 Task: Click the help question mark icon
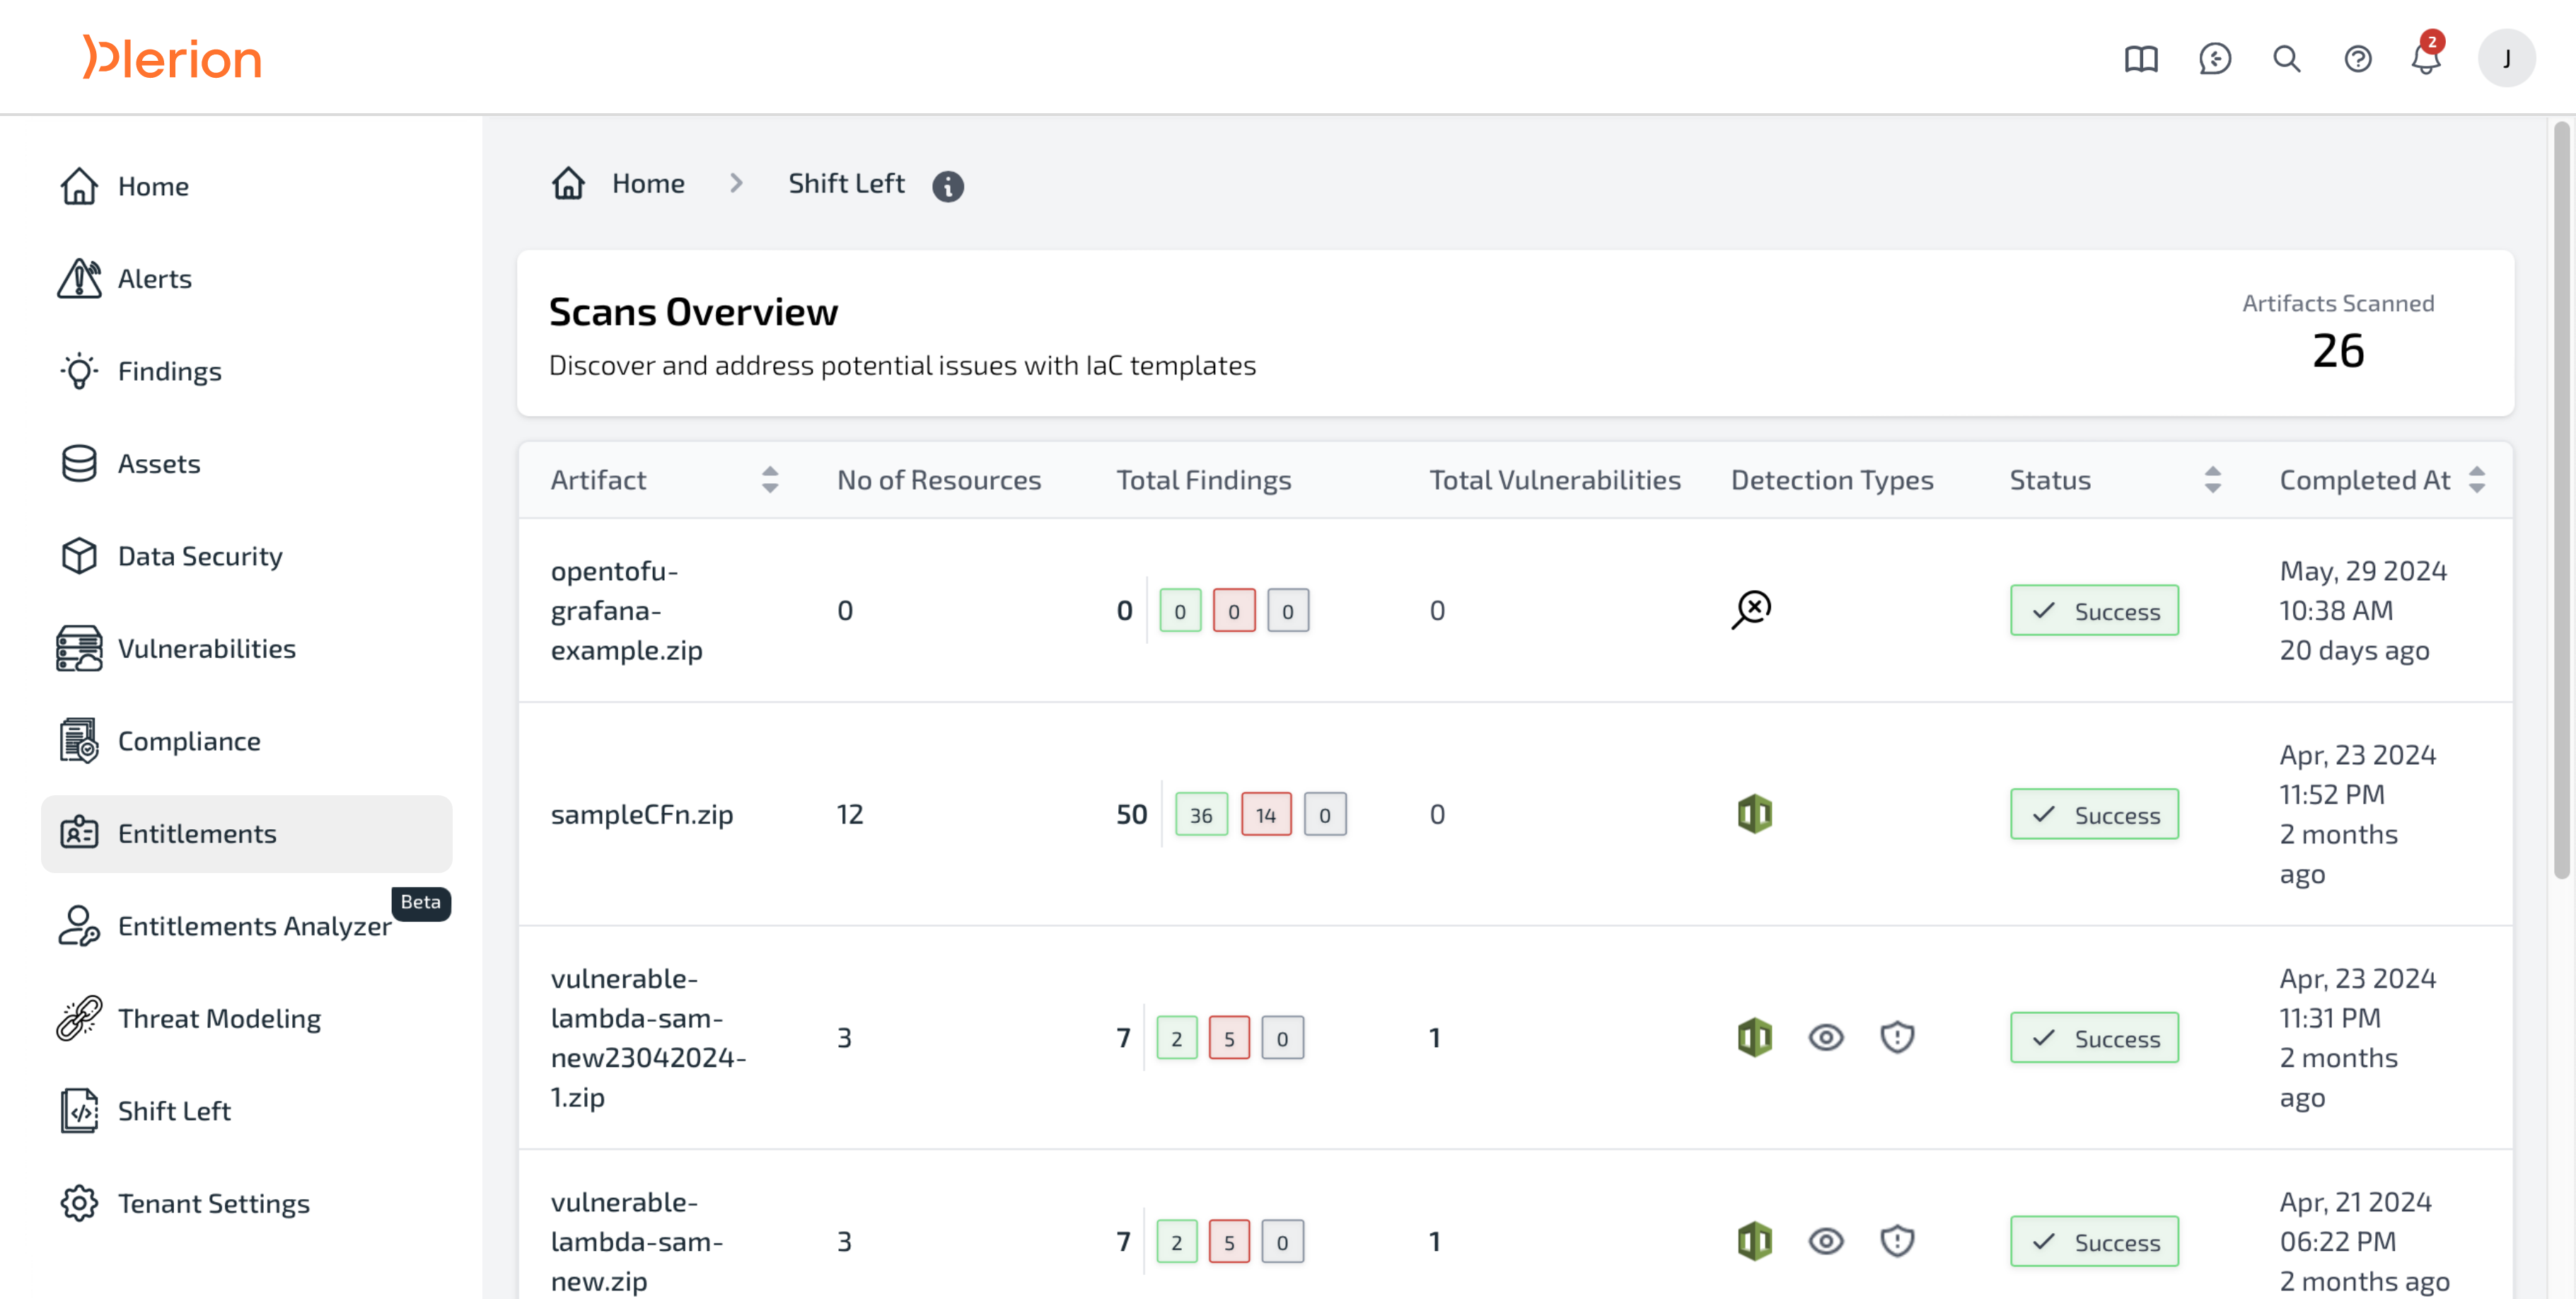click(2357, 59)
